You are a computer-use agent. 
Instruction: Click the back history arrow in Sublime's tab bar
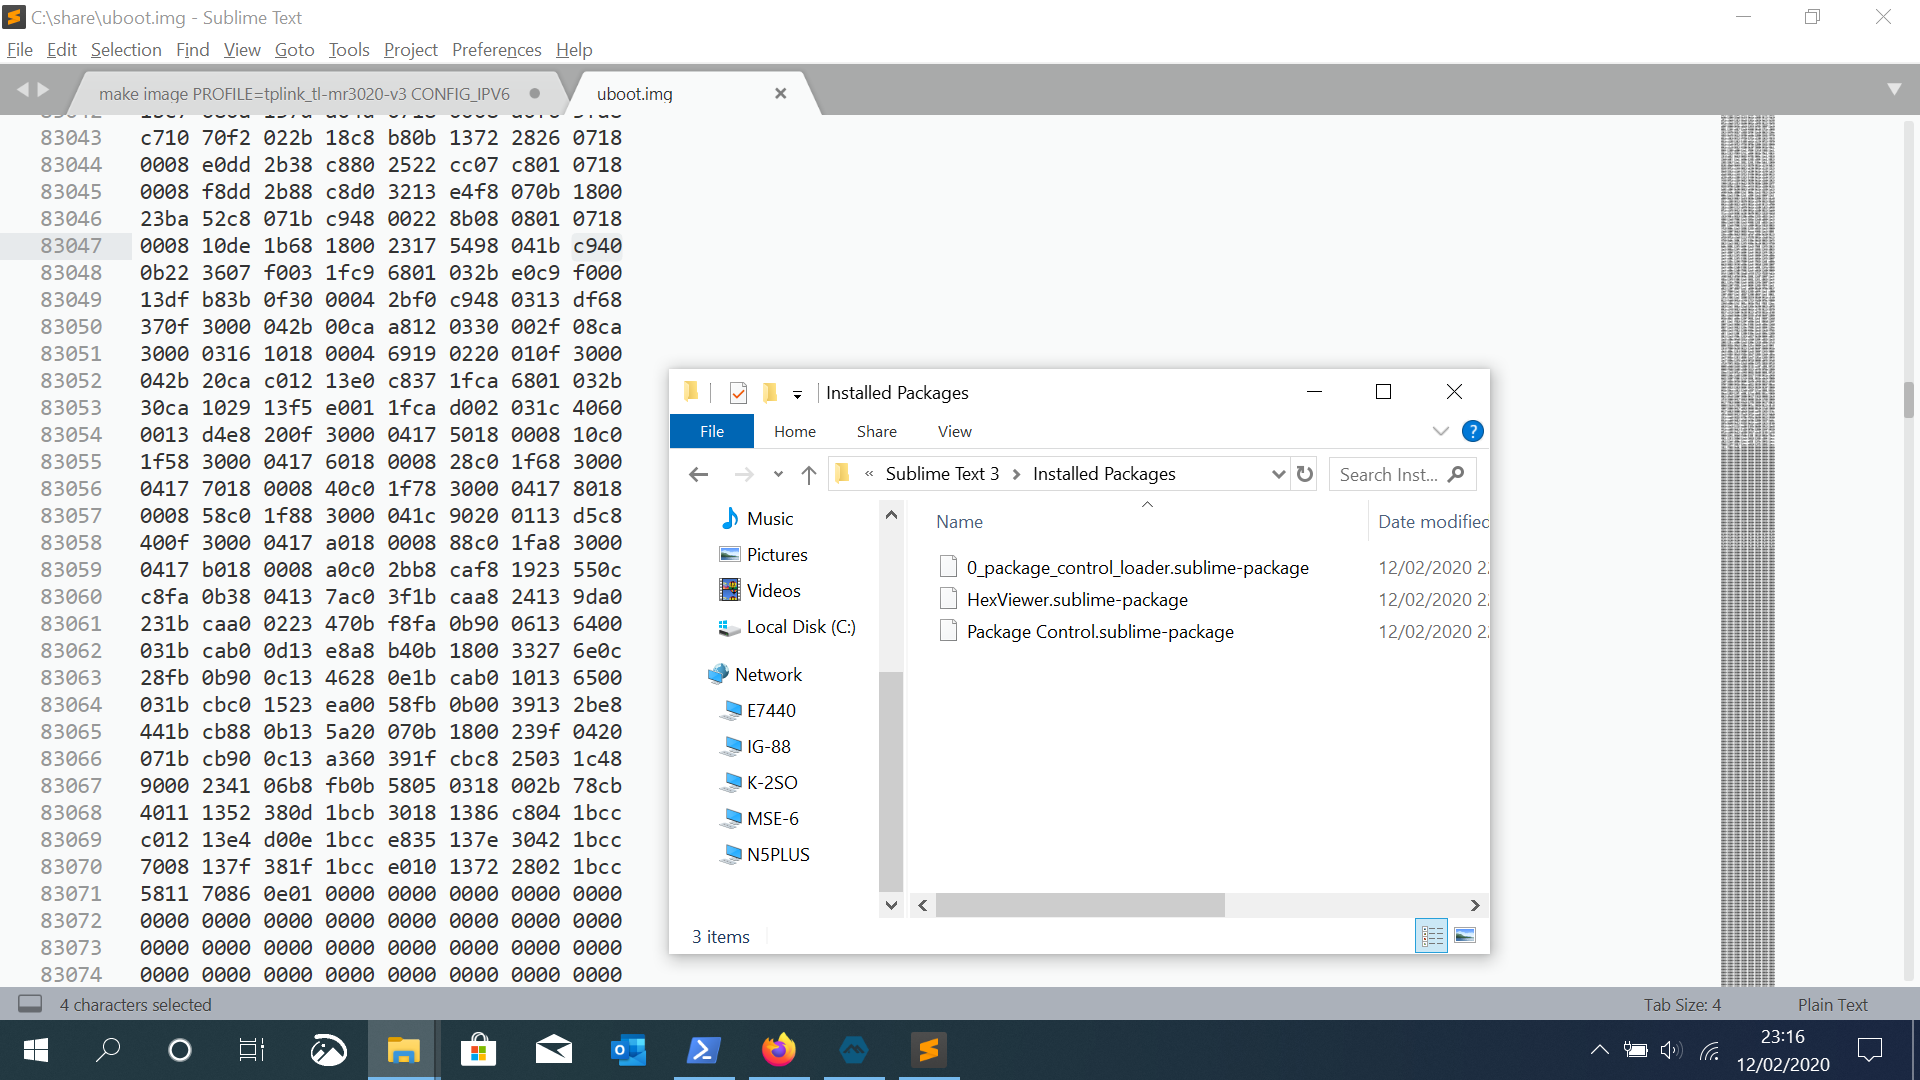pyautogui.click(x=23, y=89)
